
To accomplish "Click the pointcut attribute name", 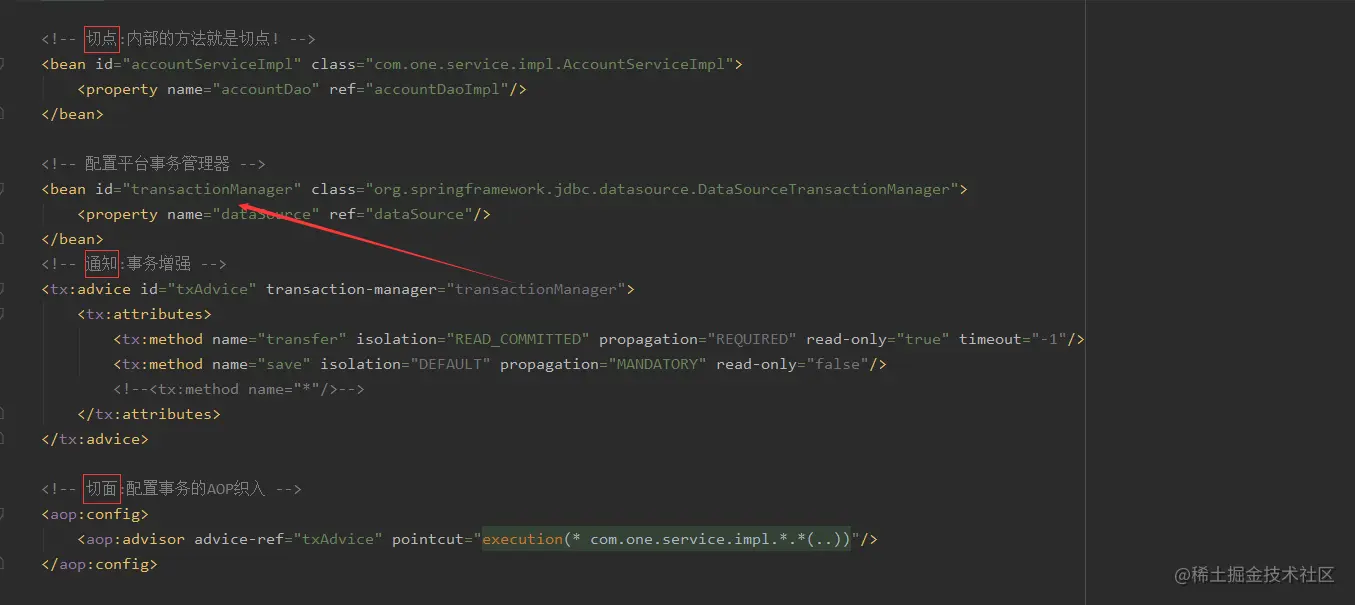I will click(x=428, y=539).
